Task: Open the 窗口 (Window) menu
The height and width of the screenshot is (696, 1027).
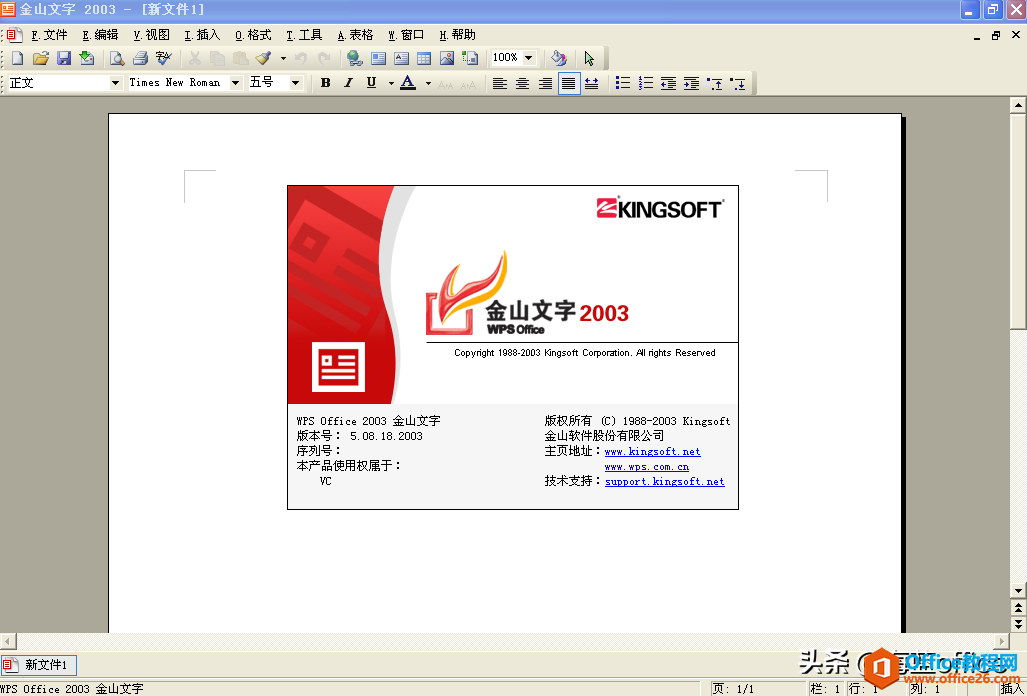Action: point(406,35)
